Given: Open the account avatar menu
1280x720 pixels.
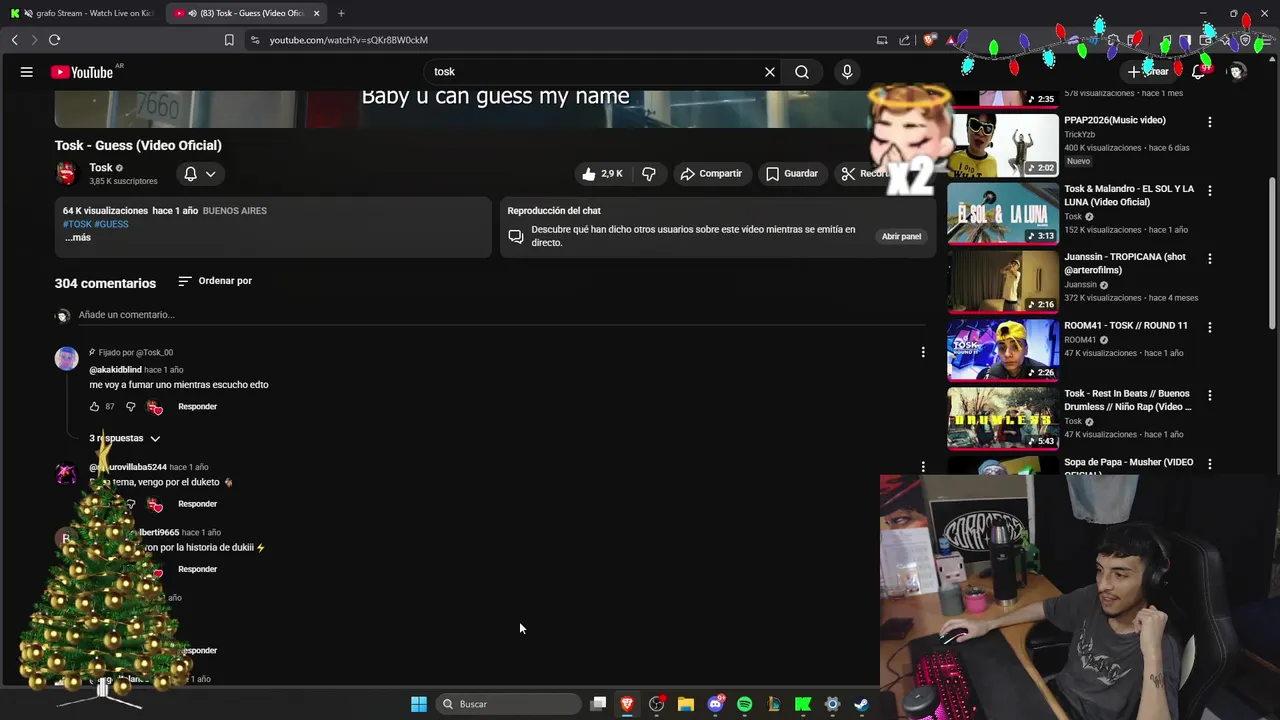Looking at the screenshot, I should pos(1237,72).
